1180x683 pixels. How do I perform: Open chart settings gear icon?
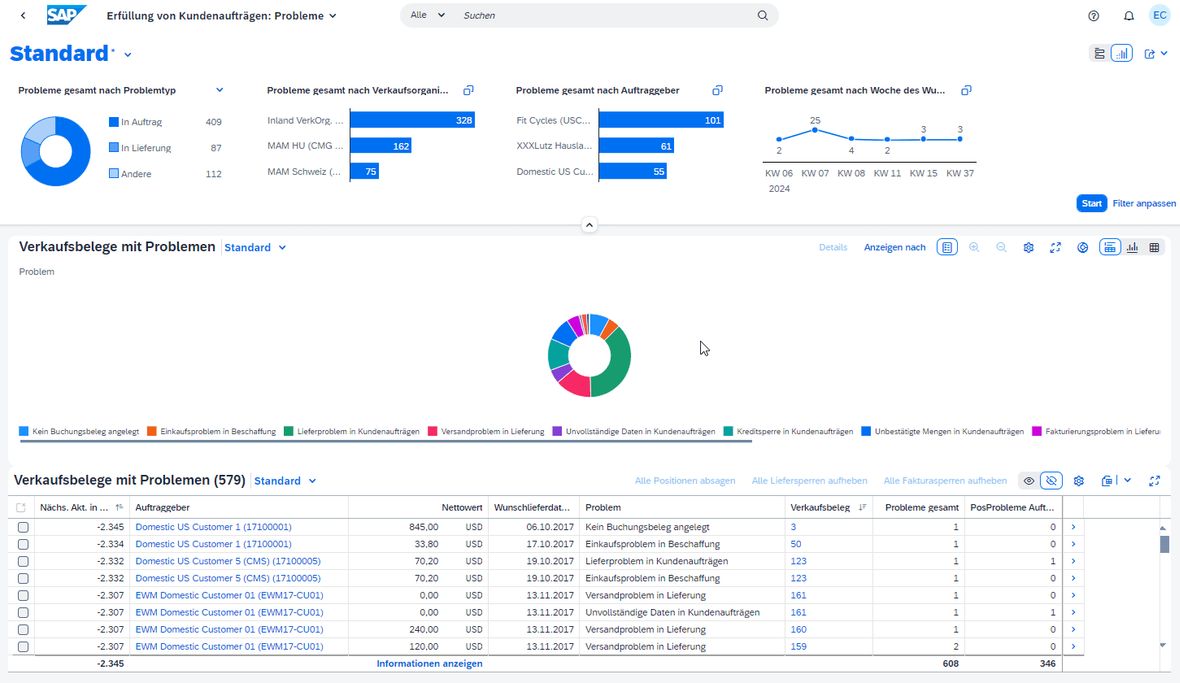1028,247
